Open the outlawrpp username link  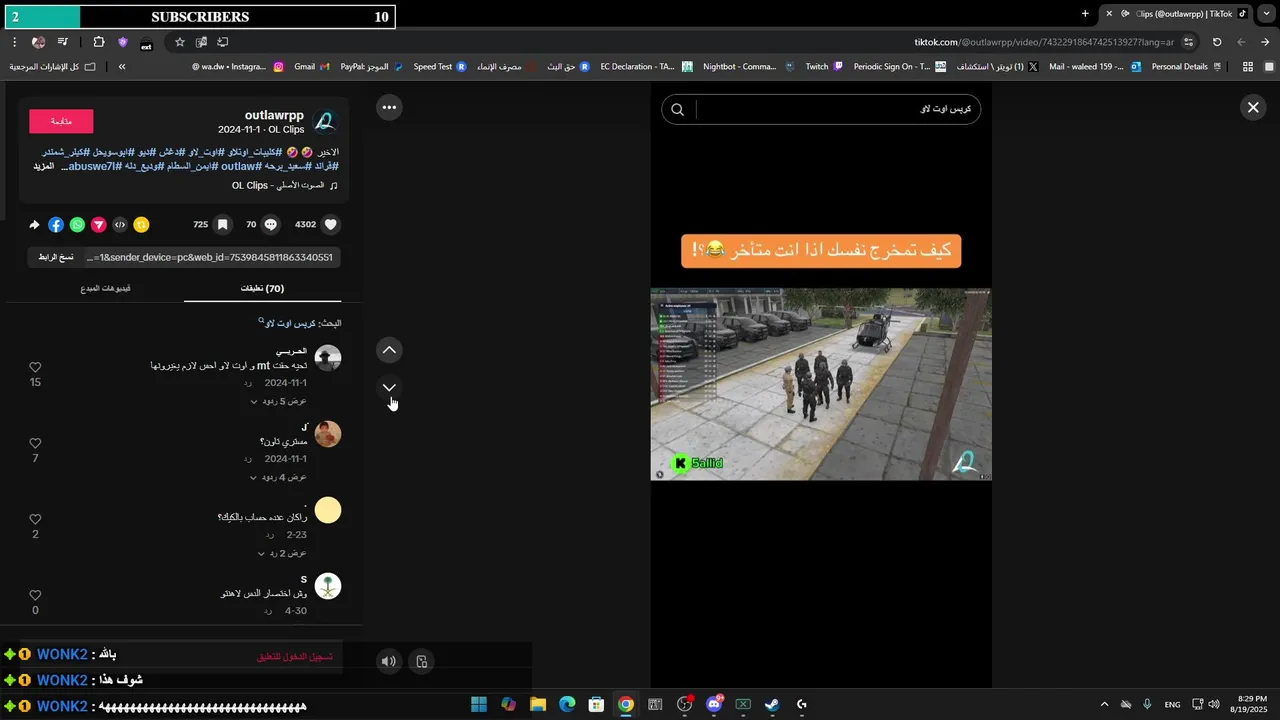click(274, 115)
